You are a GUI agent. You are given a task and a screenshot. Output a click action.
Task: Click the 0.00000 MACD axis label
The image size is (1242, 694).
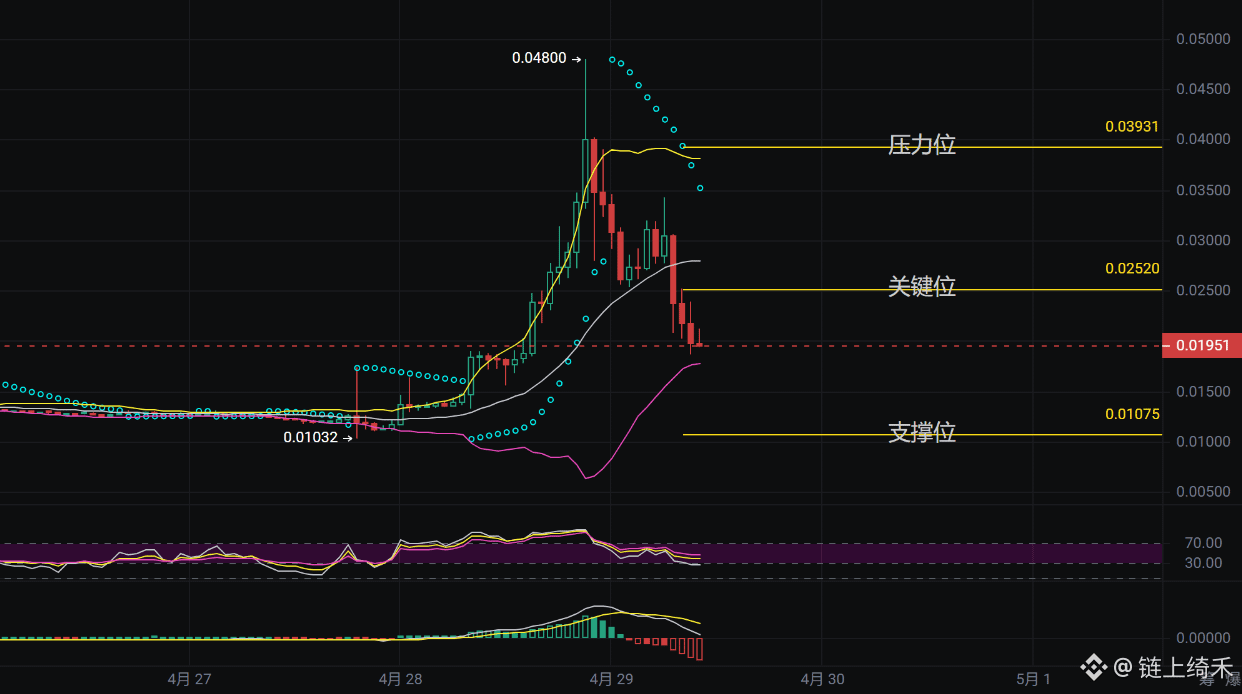[x=1203, y=638]
